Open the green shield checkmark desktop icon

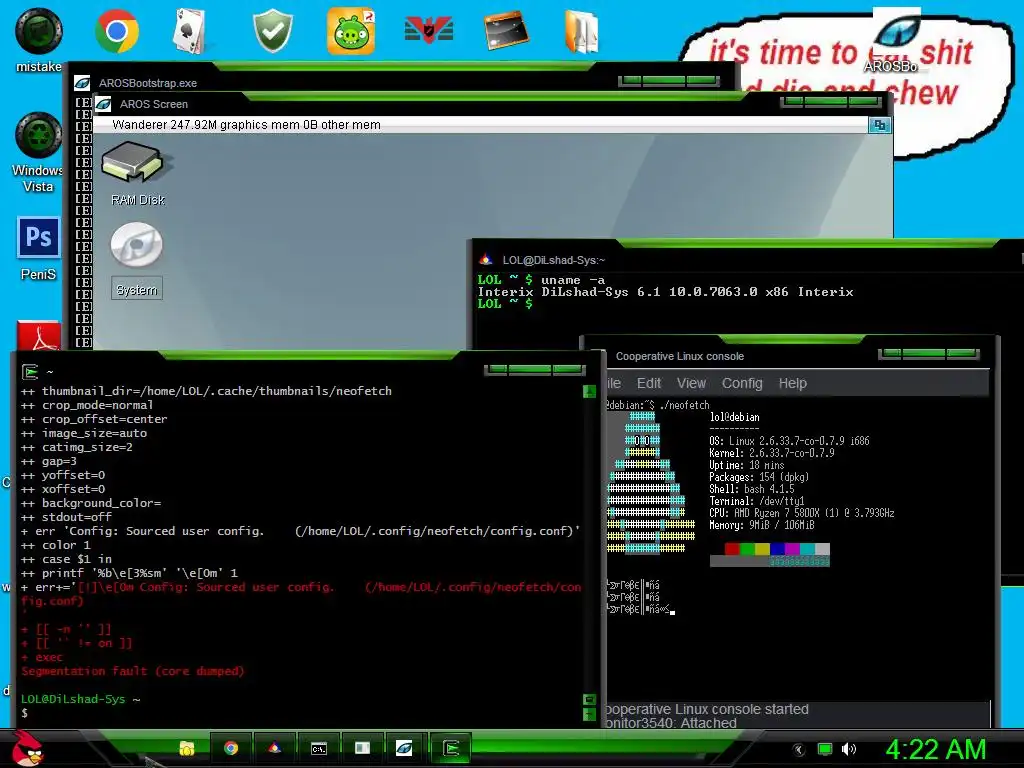point(272,31)
